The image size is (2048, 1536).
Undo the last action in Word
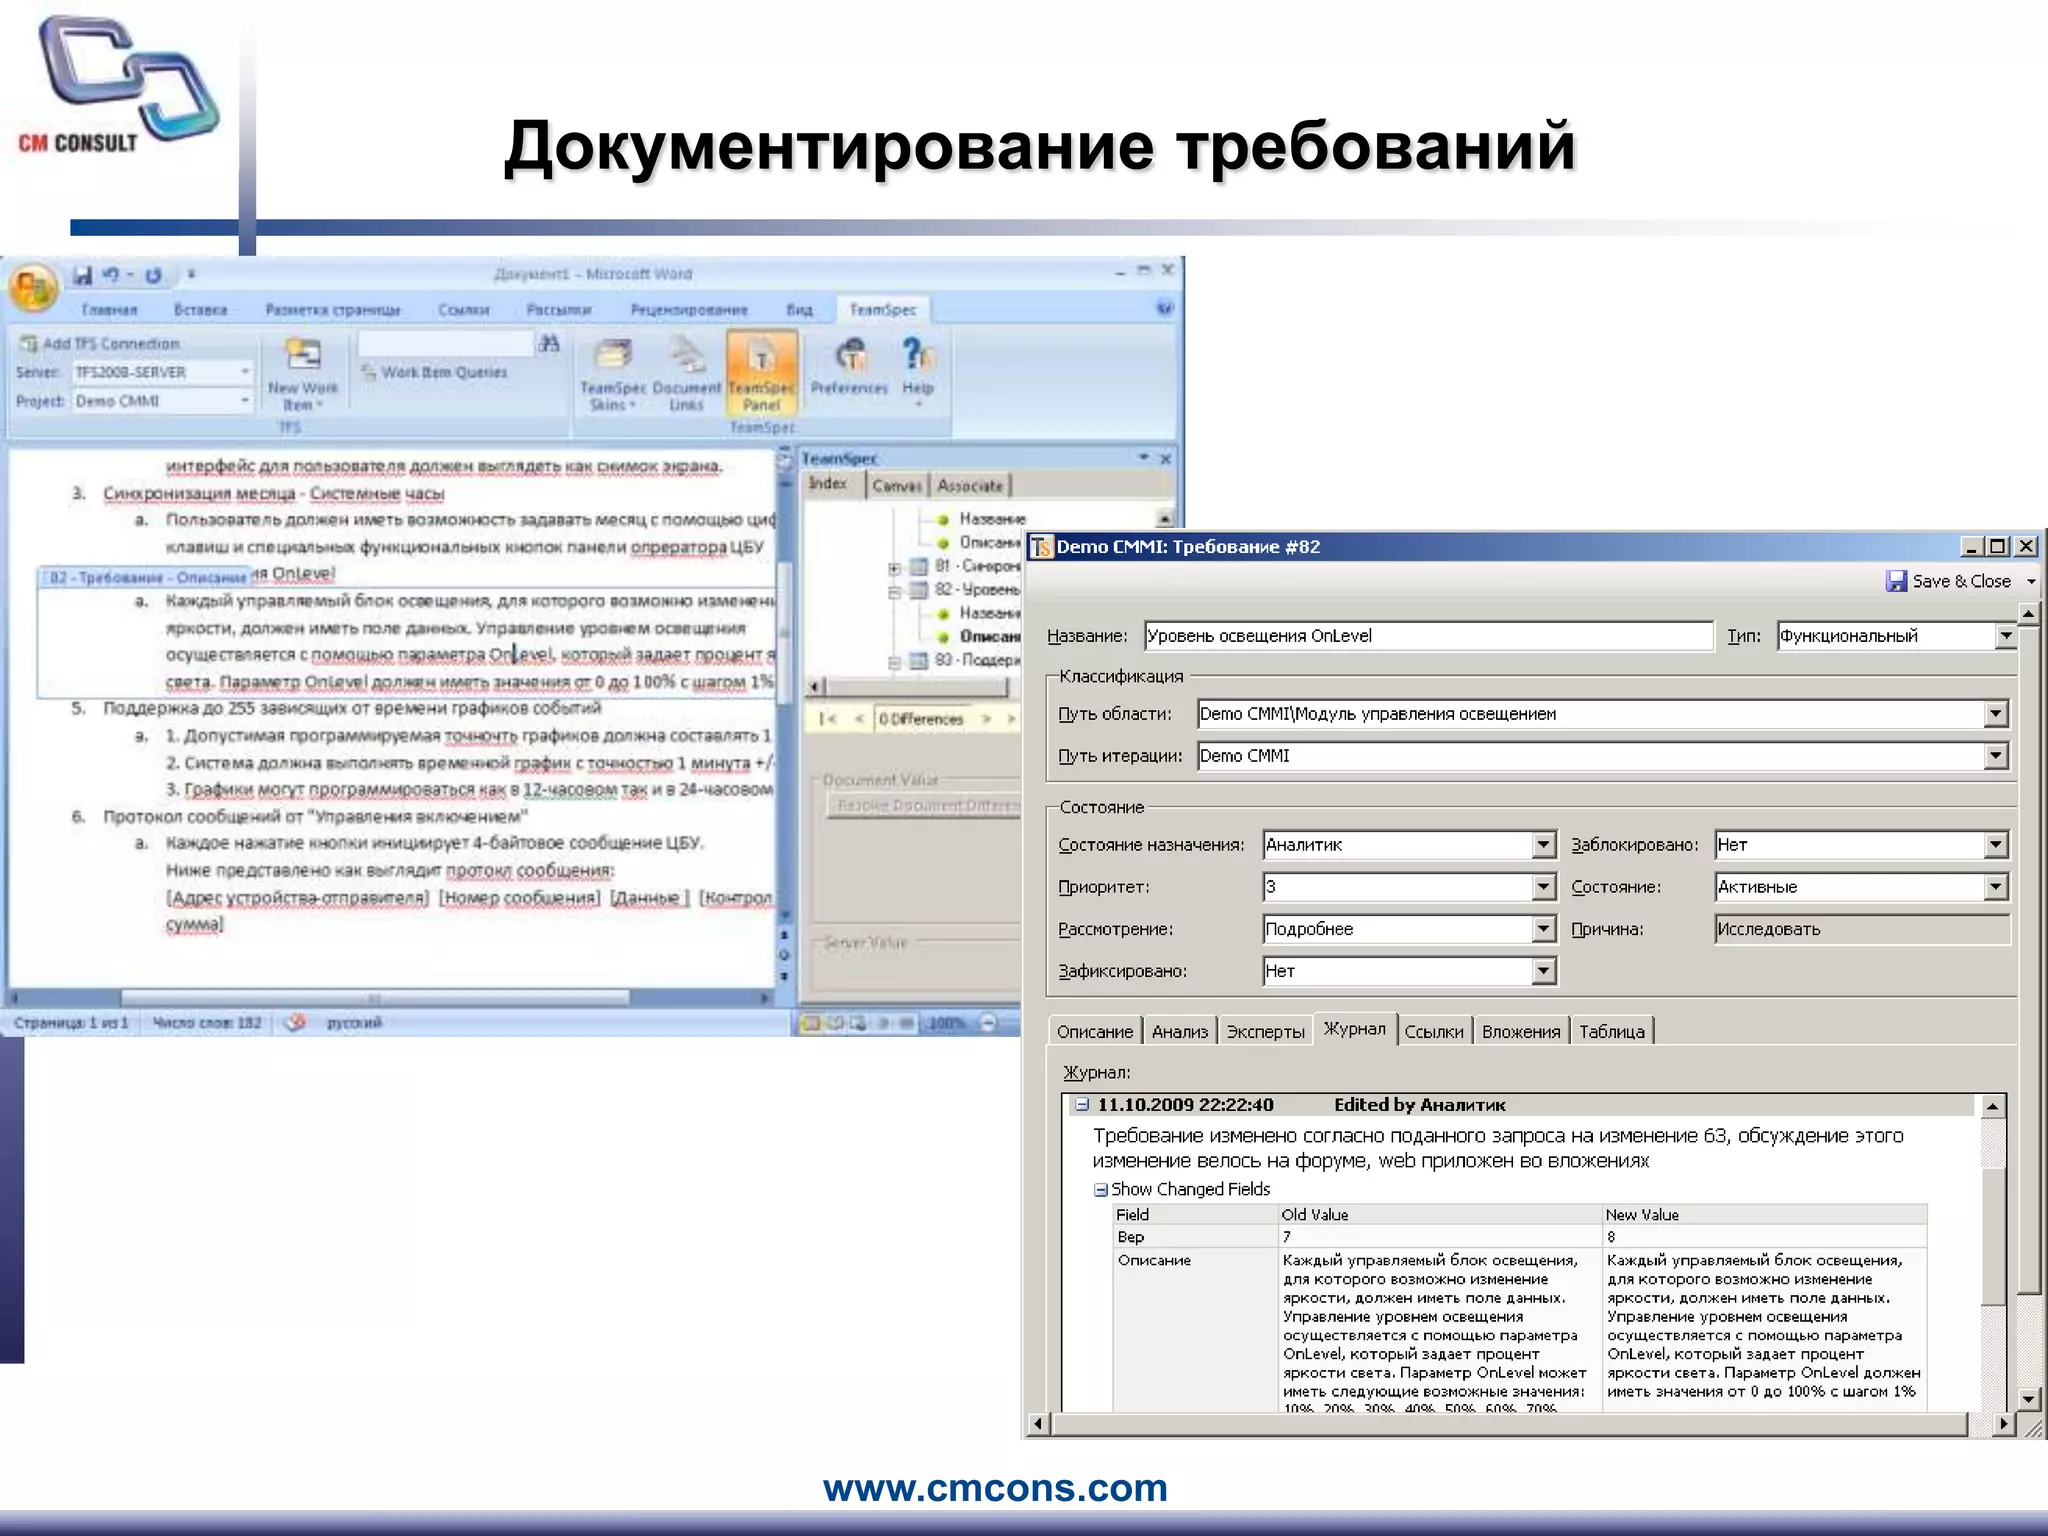pyautogui.click(x=111, y=275)
